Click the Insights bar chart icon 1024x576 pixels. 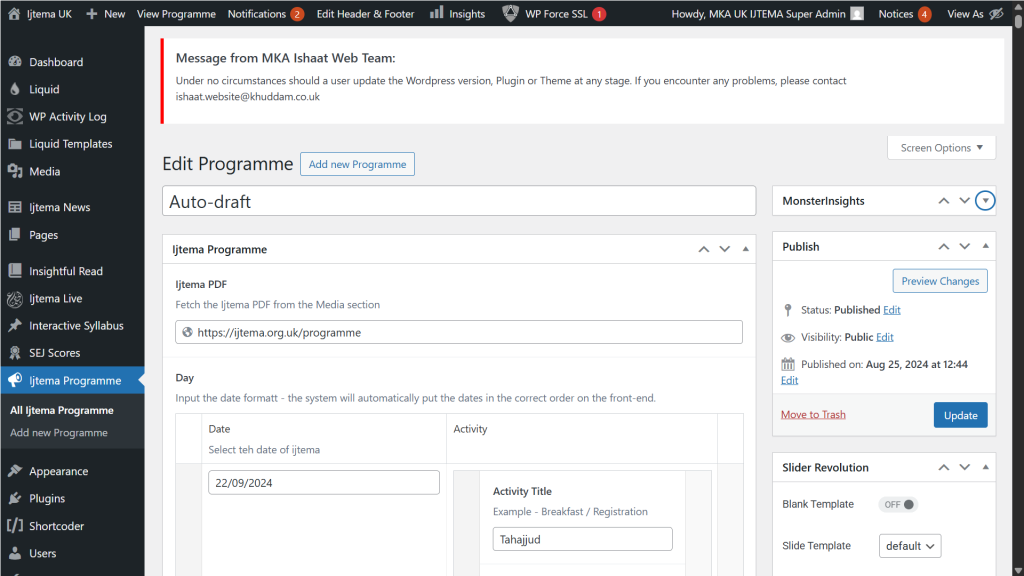coord(437,14)
